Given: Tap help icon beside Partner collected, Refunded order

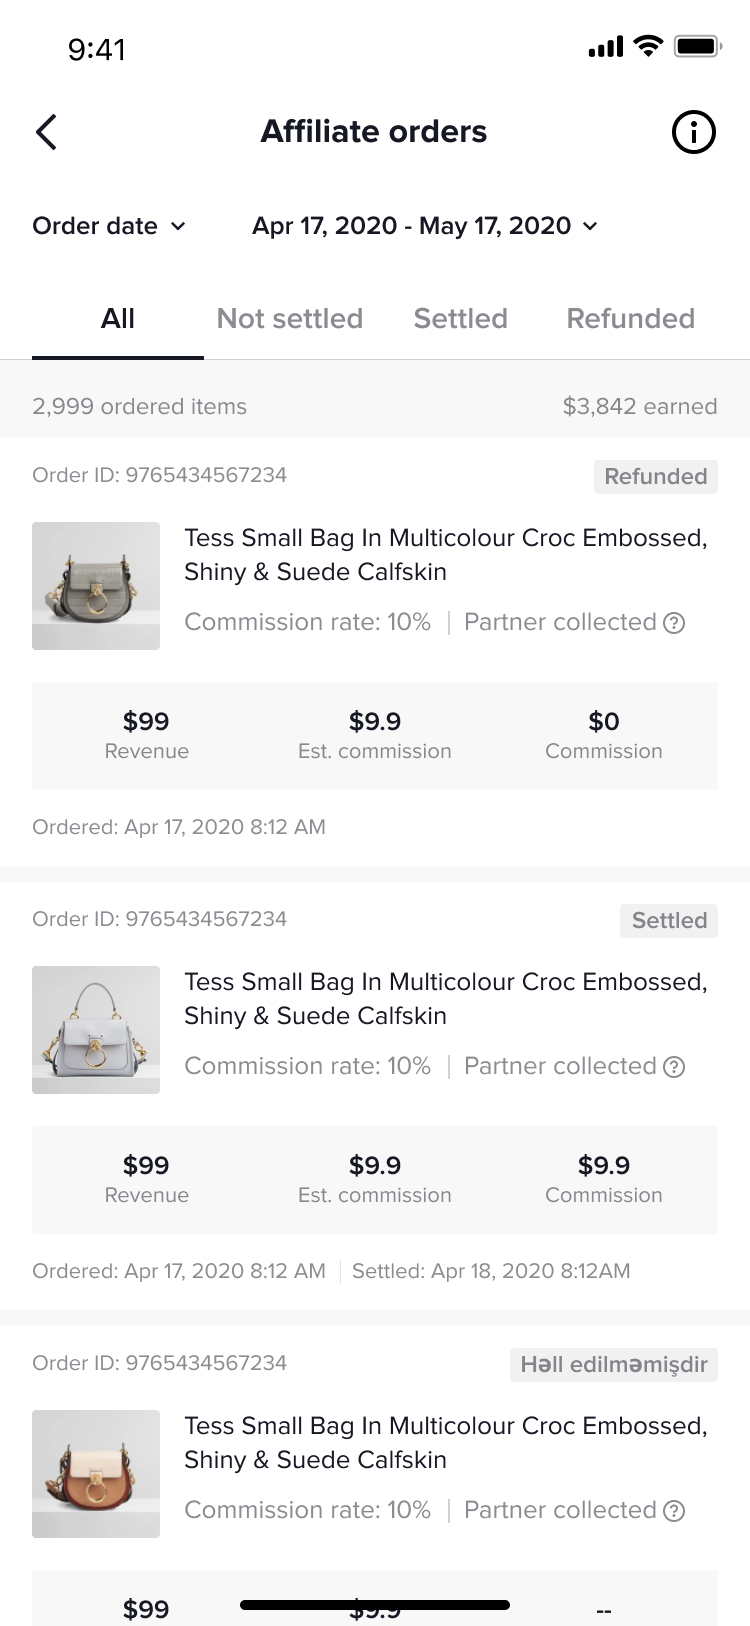Looking at the screenshot, I should (675, 623).
